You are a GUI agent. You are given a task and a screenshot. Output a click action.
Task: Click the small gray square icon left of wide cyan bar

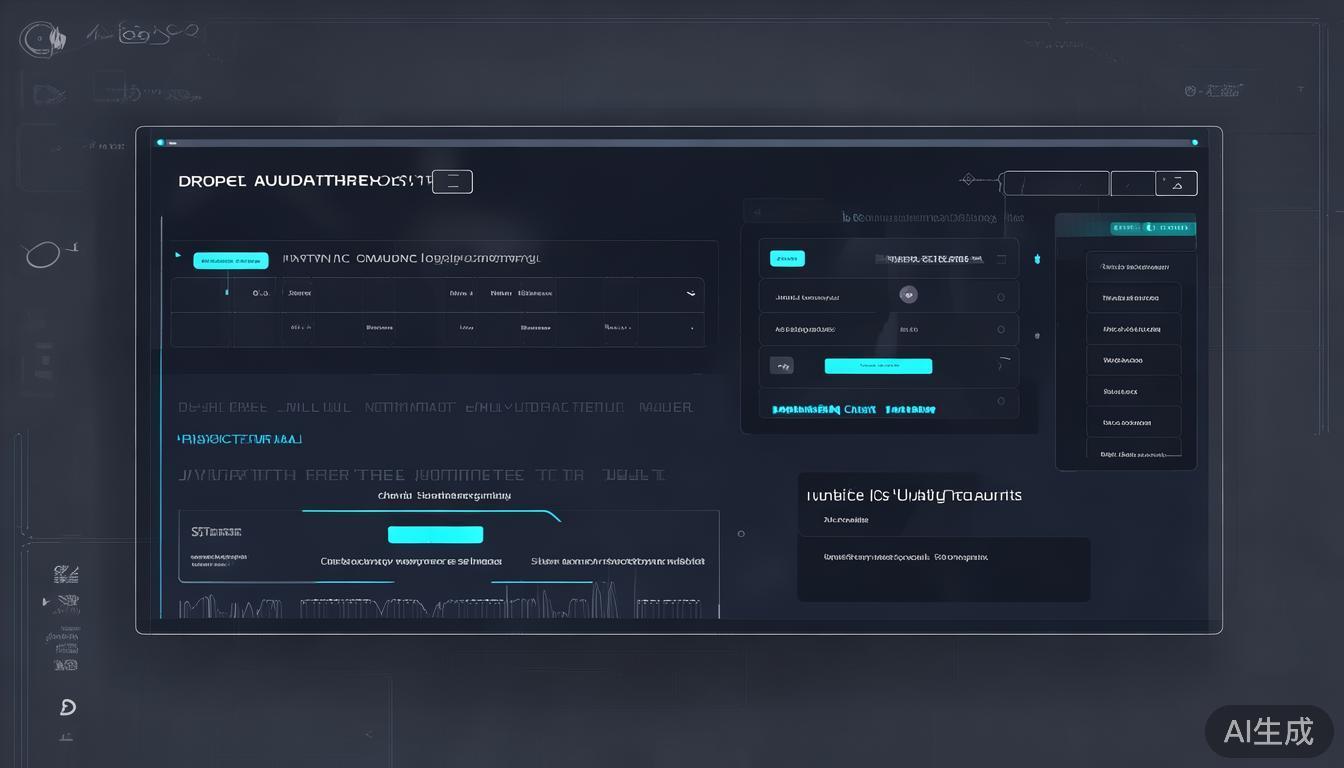(782, 366)
